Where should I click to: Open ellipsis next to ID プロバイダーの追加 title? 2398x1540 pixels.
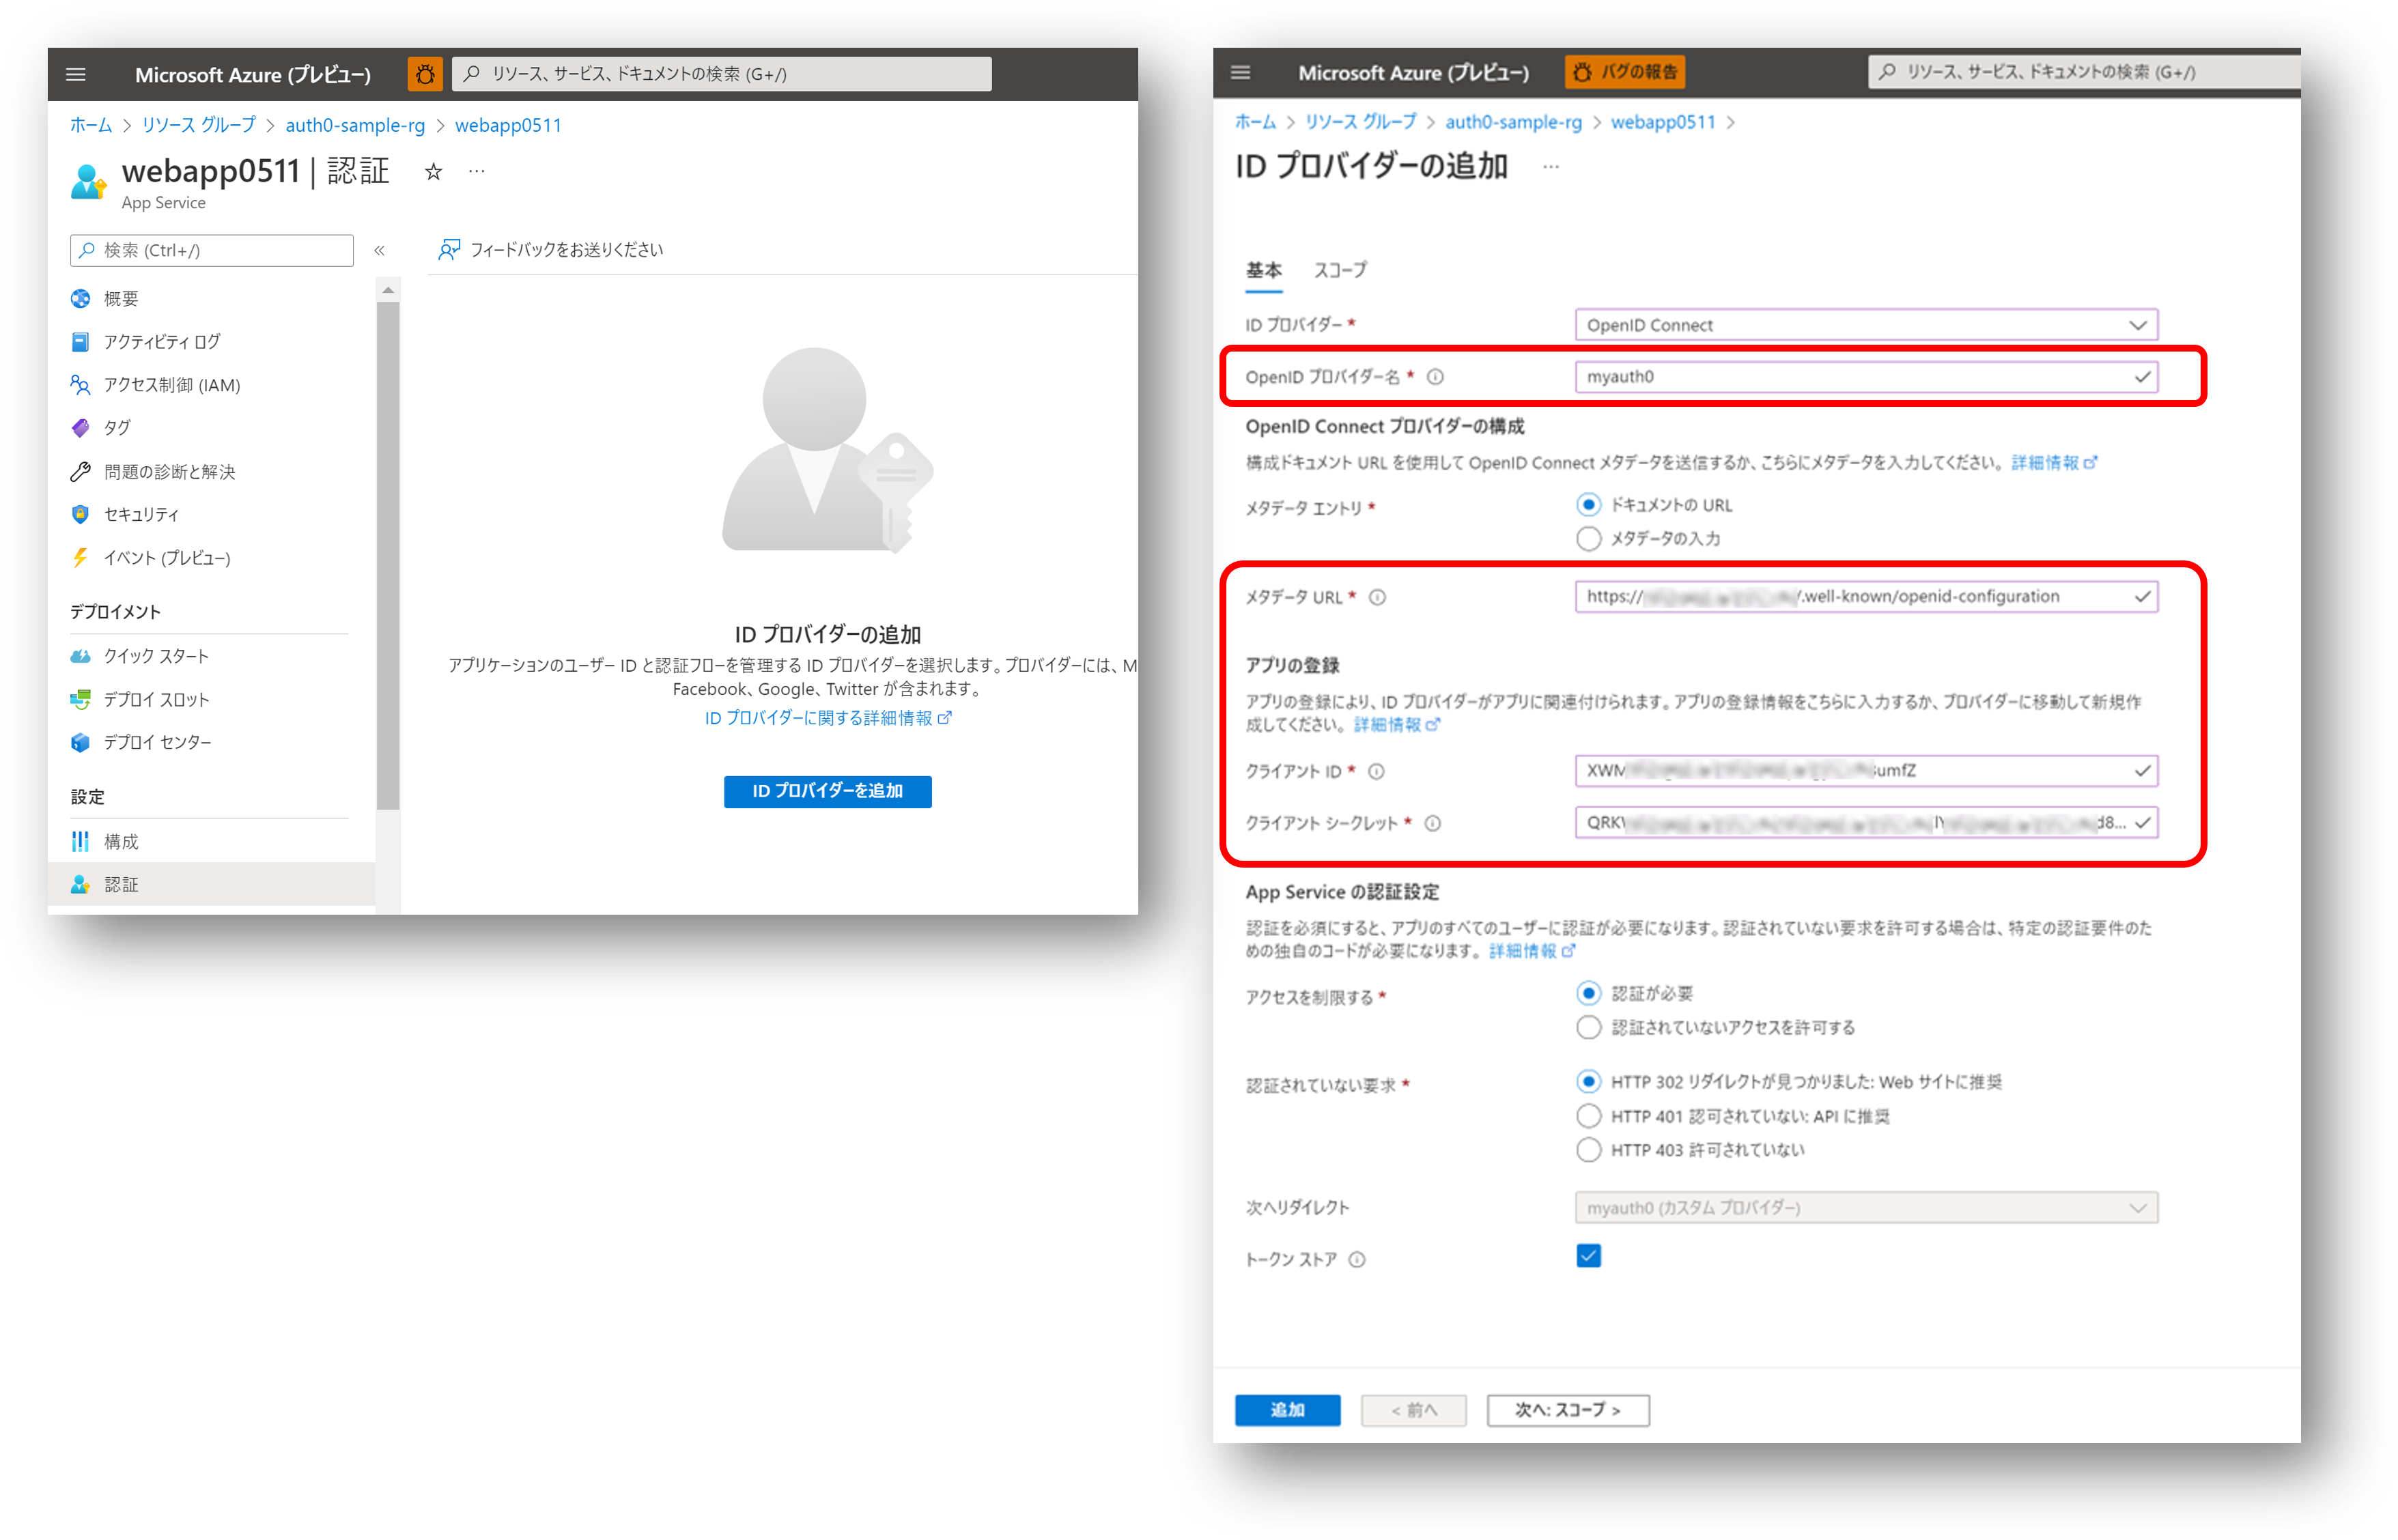1550,167
